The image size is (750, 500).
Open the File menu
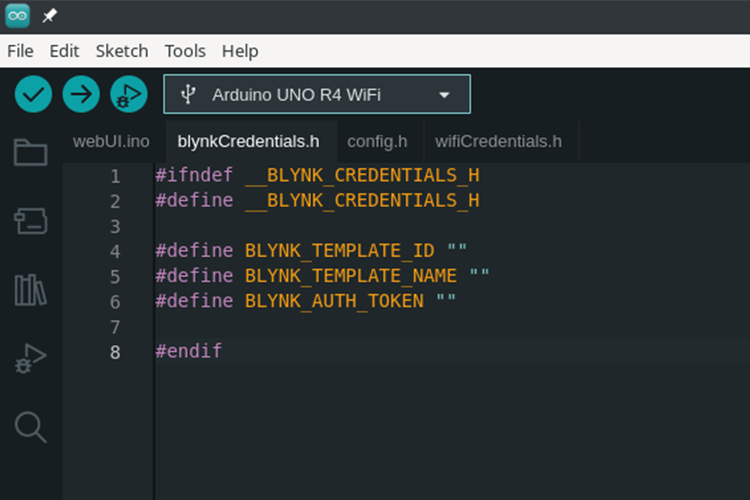click(x=20, y=51)
